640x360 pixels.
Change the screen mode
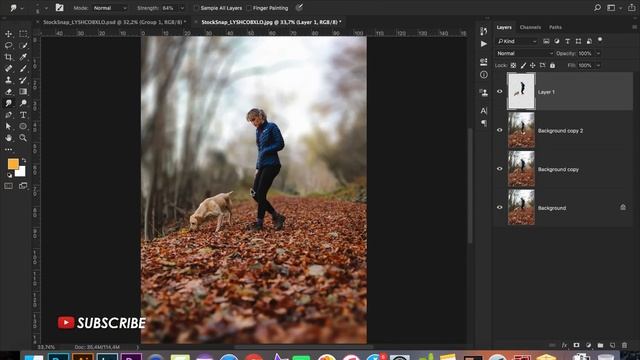pos(23,186)
